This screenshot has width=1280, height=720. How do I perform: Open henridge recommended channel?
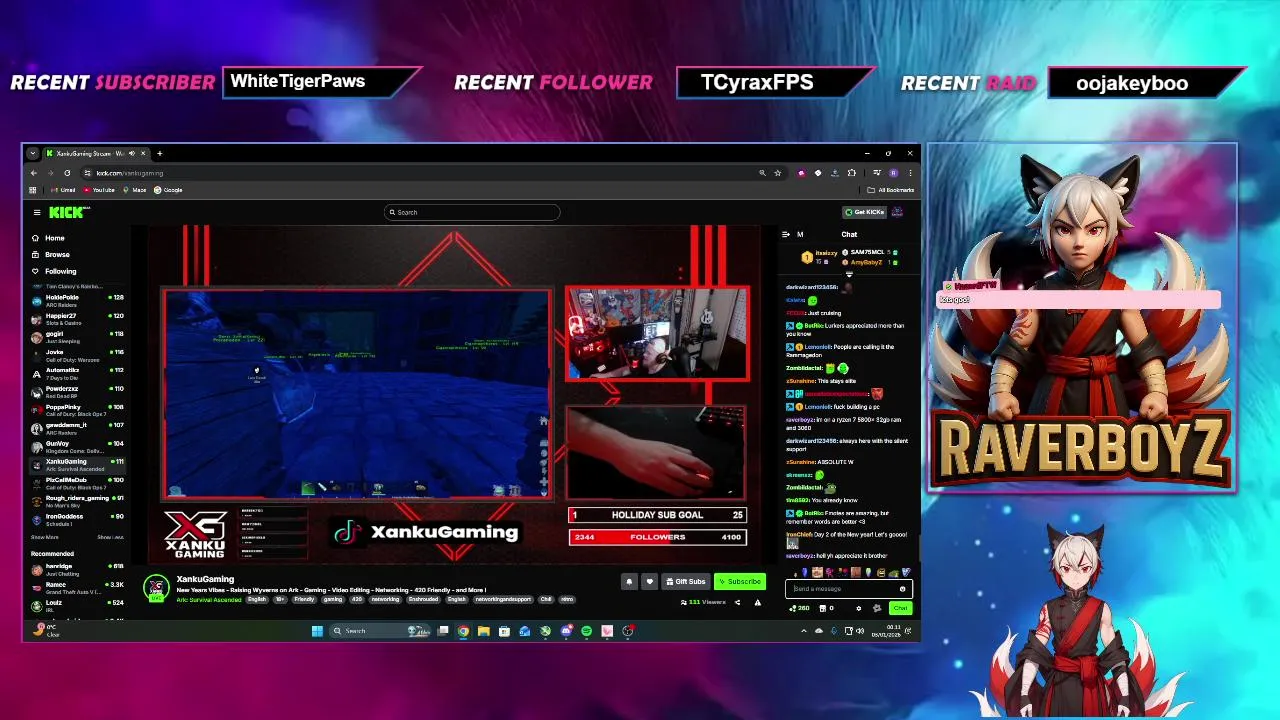click(78, 569)
